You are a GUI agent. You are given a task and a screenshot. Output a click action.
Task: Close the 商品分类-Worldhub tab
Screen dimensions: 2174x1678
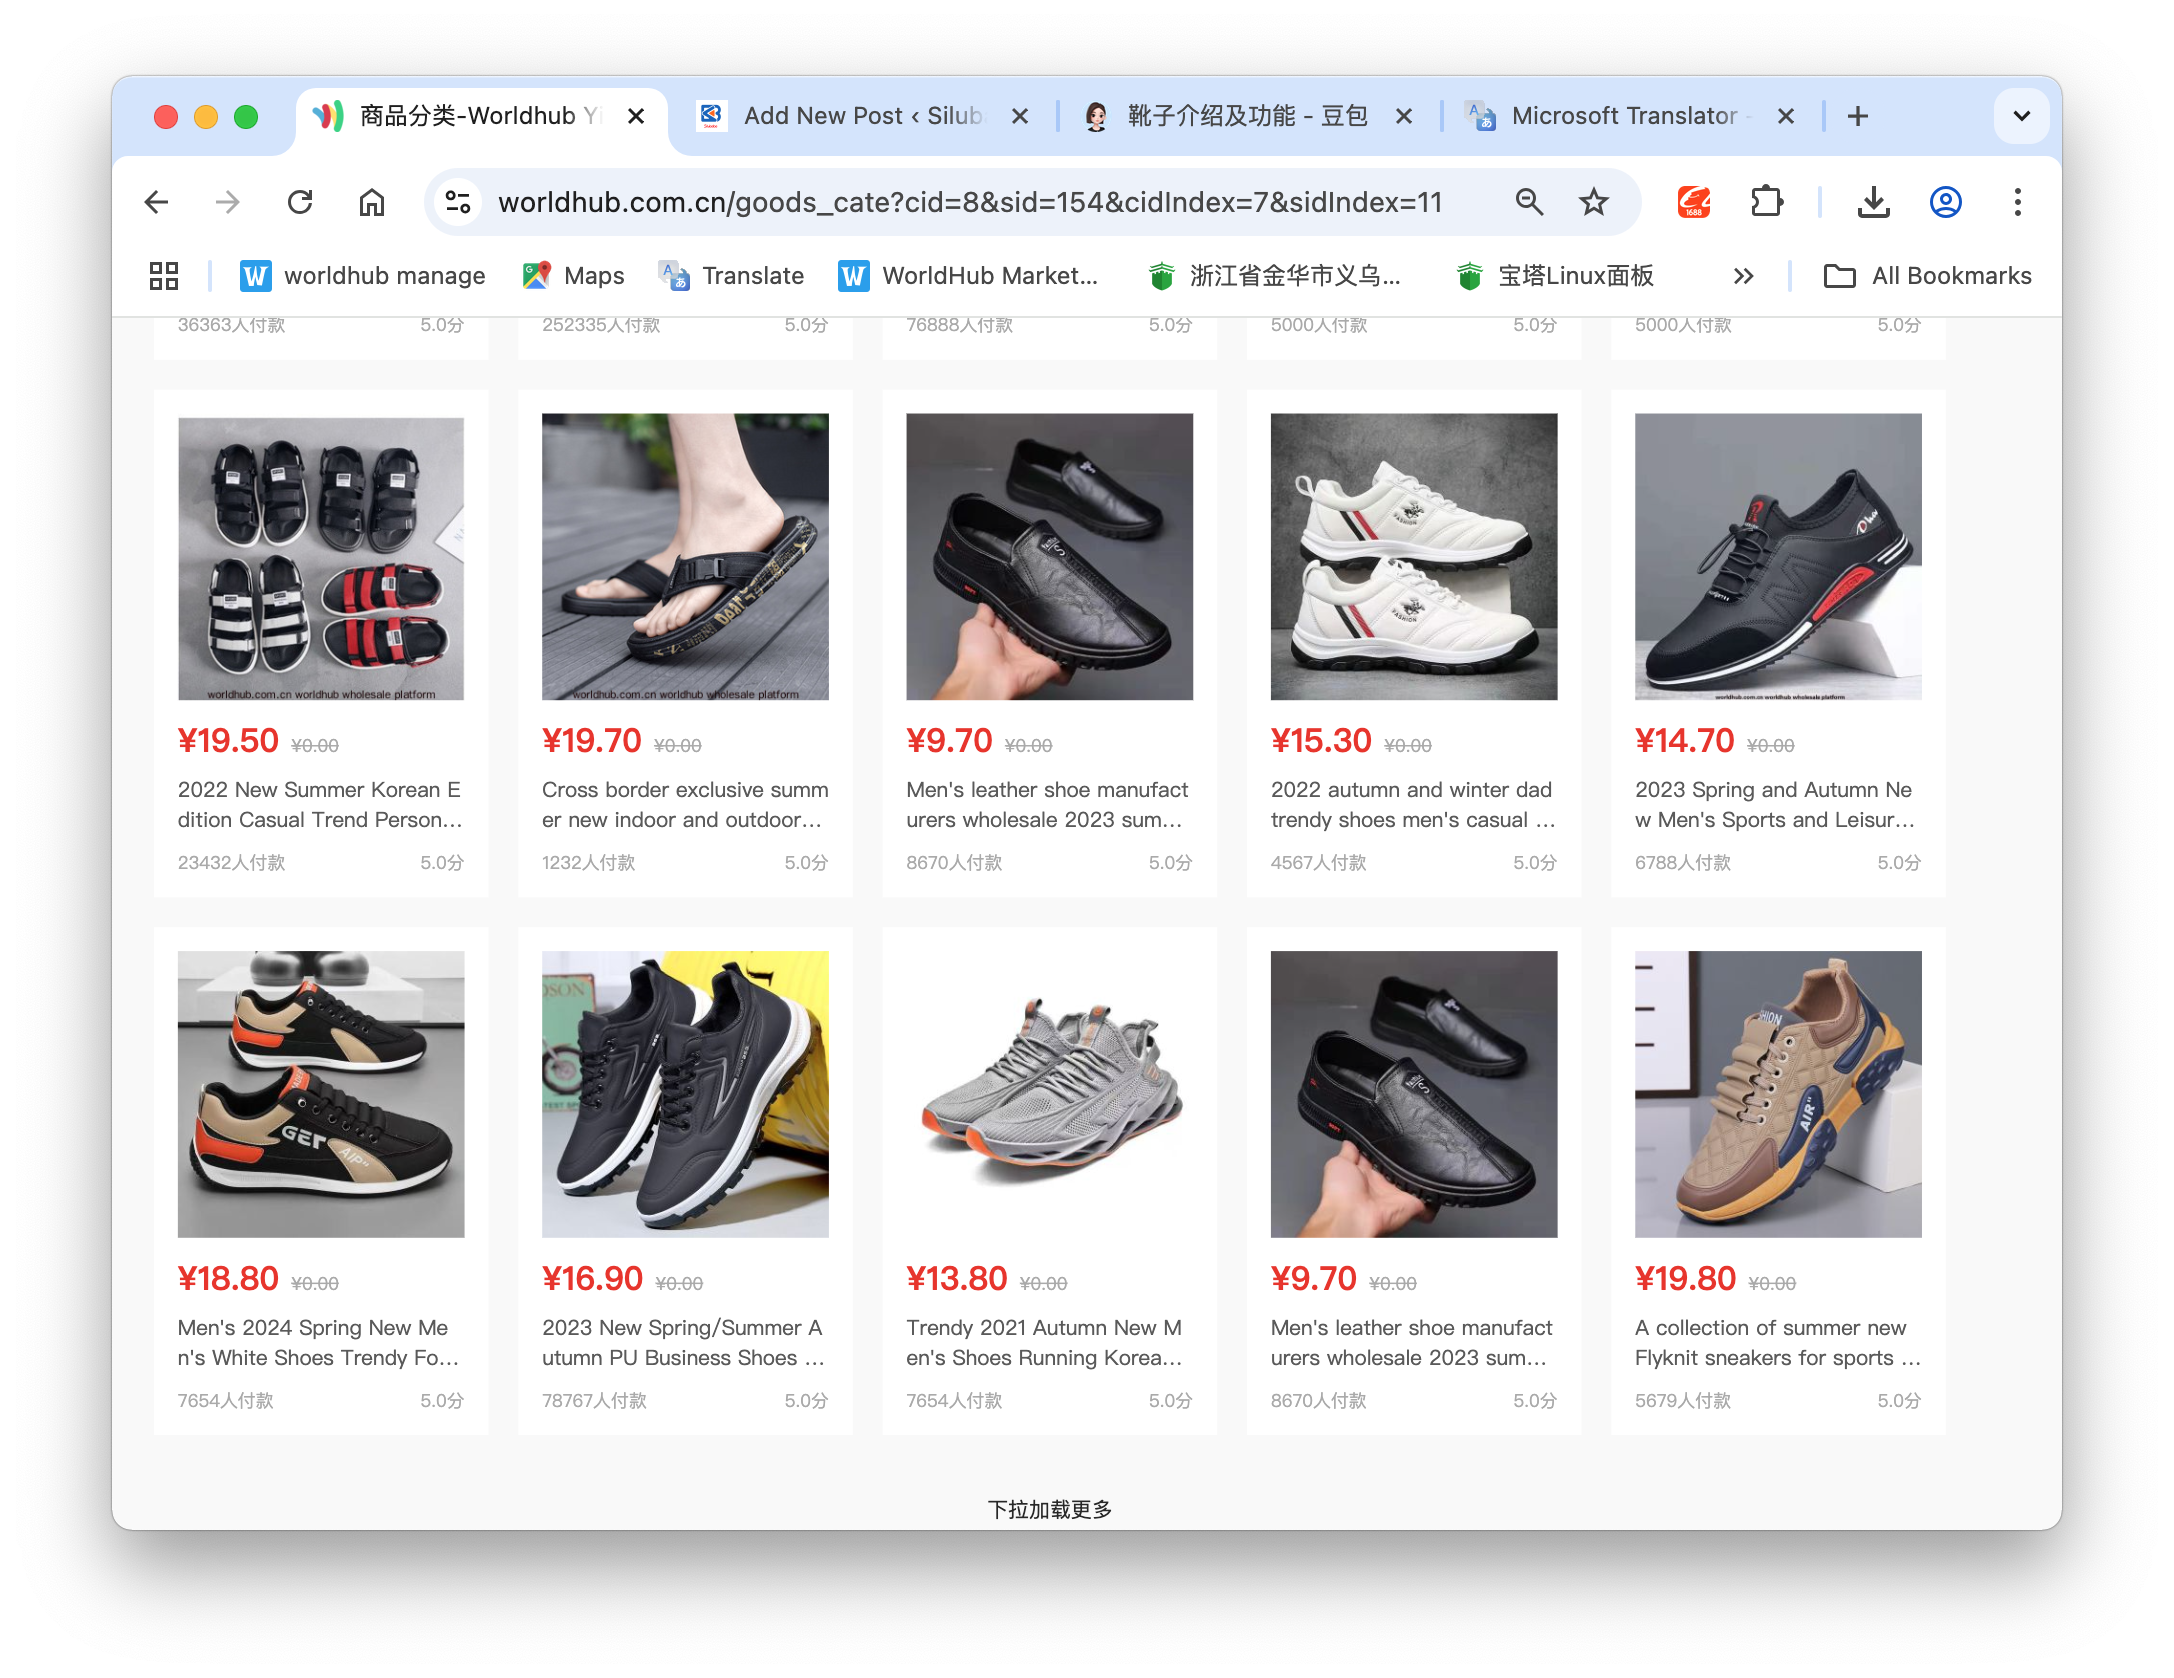(636, 116)
